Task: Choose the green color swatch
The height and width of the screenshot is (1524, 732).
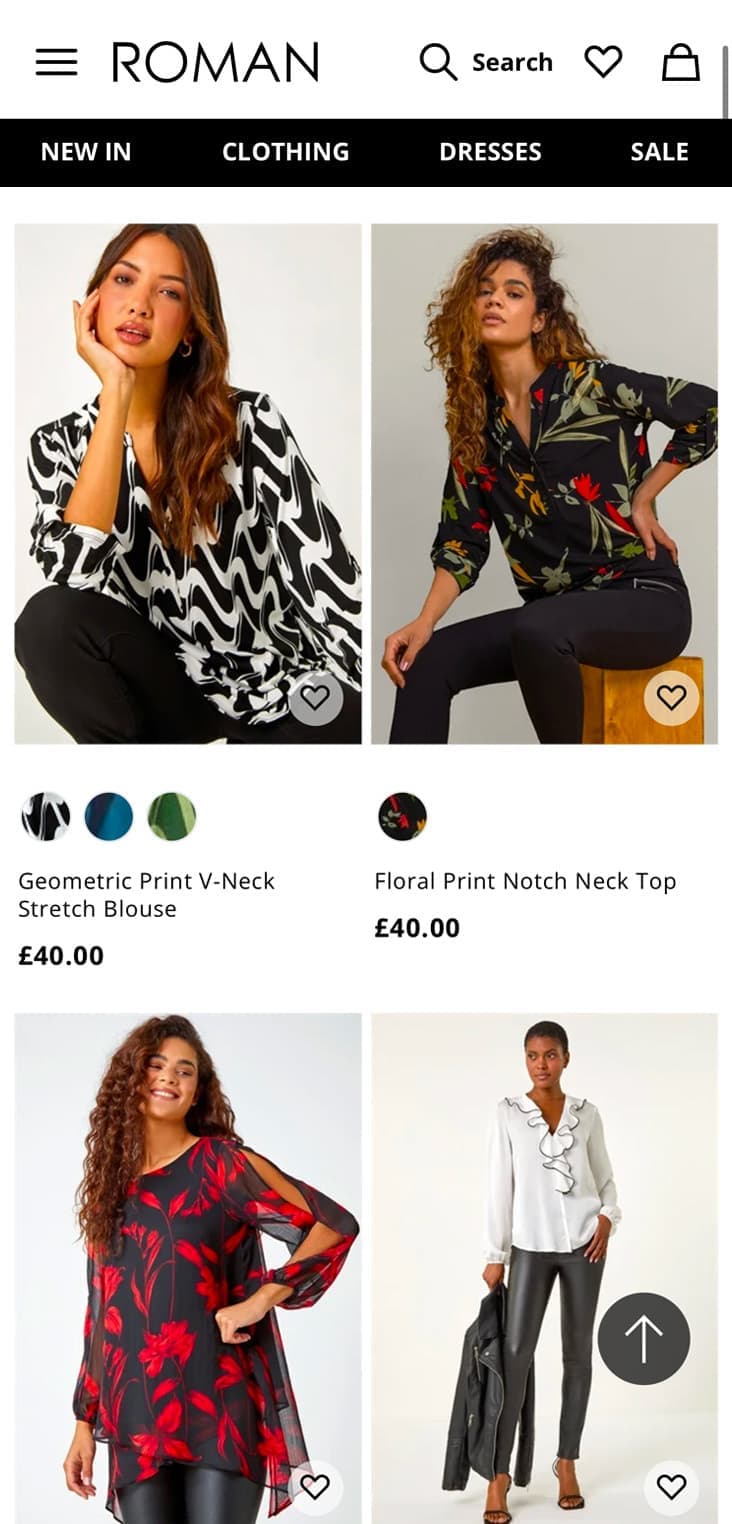Action: (172, 816)
